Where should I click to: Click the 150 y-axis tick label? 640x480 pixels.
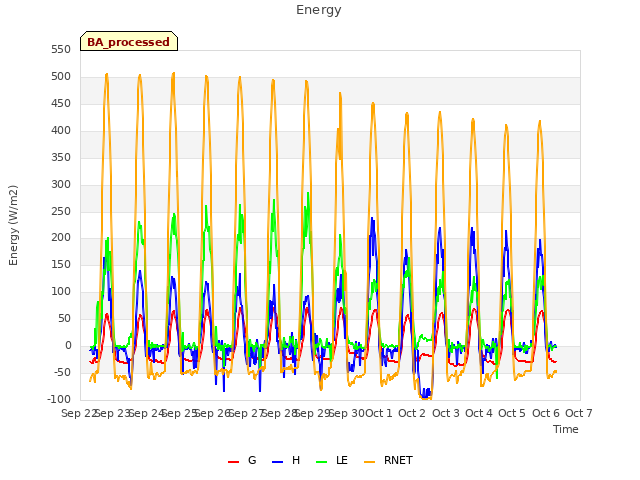(x=61, y=264)
